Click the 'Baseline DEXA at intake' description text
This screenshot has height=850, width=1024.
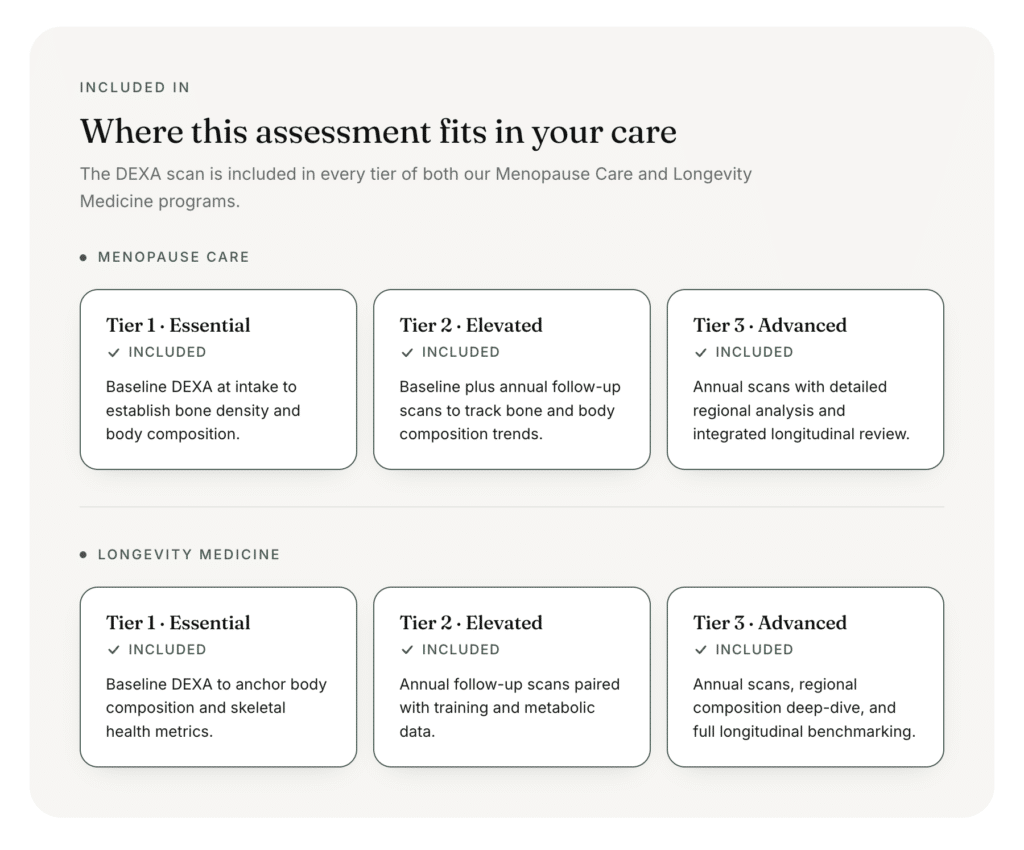pos(203,411)
